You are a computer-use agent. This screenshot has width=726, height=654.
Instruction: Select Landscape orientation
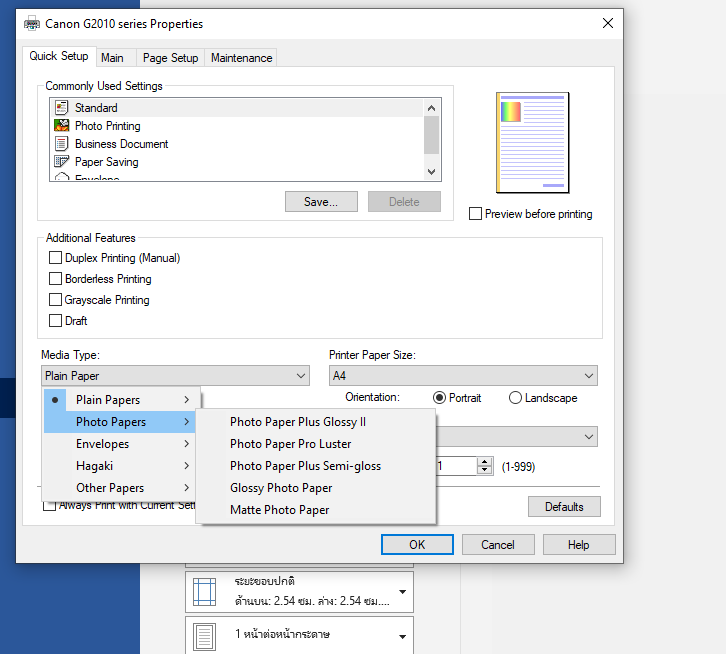coord(515,398)
